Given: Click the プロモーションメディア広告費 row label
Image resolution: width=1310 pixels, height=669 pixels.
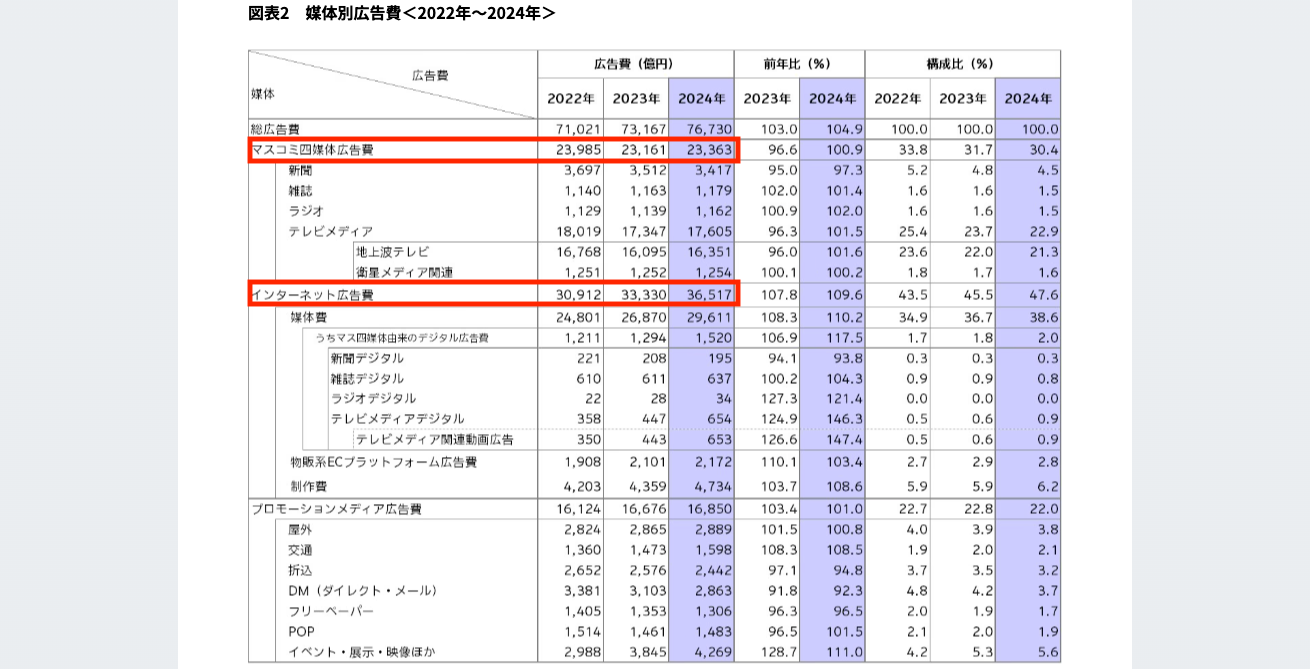Looking at the screenshot, I should click(x=336, y=508).
